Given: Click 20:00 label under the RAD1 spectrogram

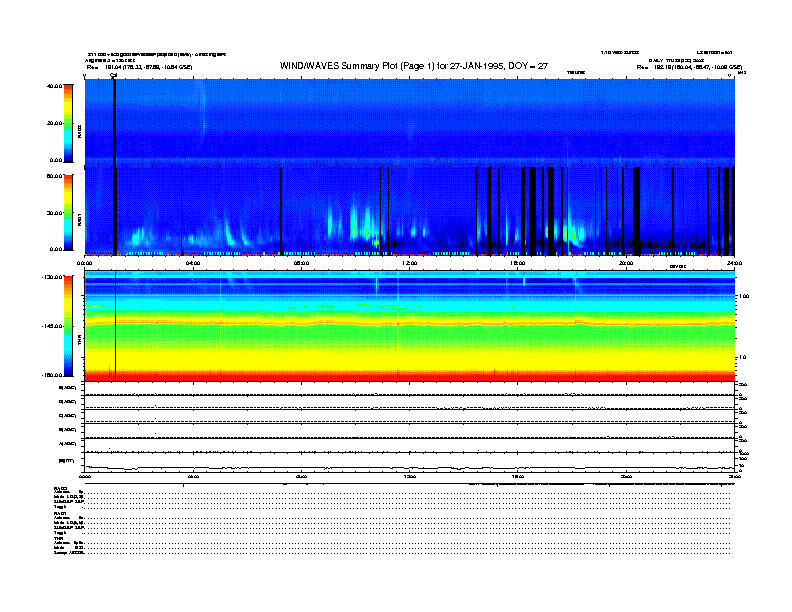Looking at the screenshot, I should pyautogui.click(x=626, y=263).
